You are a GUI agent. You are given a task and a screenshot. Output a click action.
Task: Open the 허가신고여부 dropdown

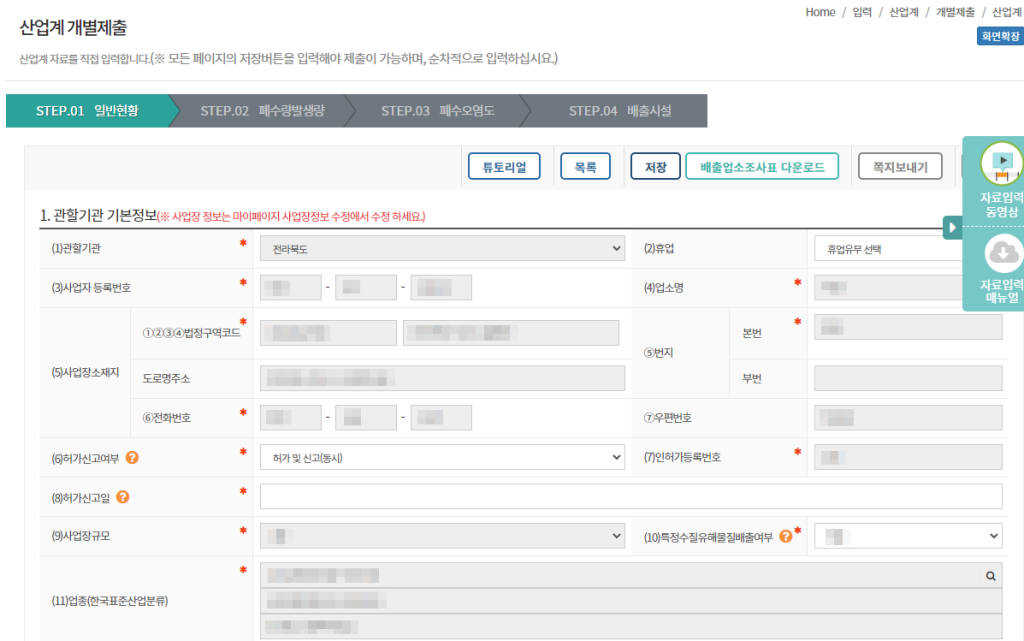442,458
